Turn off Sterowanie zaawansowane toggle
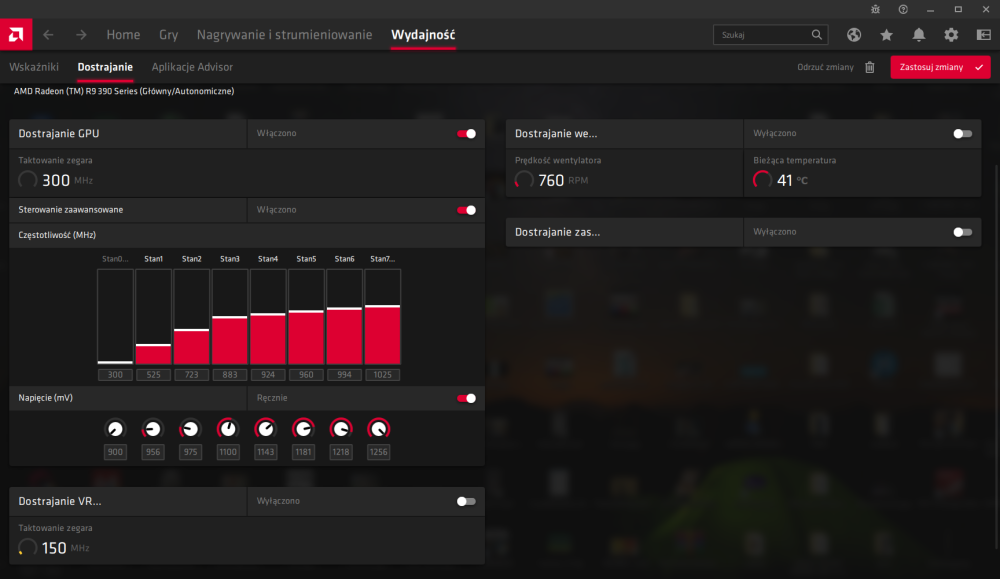 coord(466,210)
